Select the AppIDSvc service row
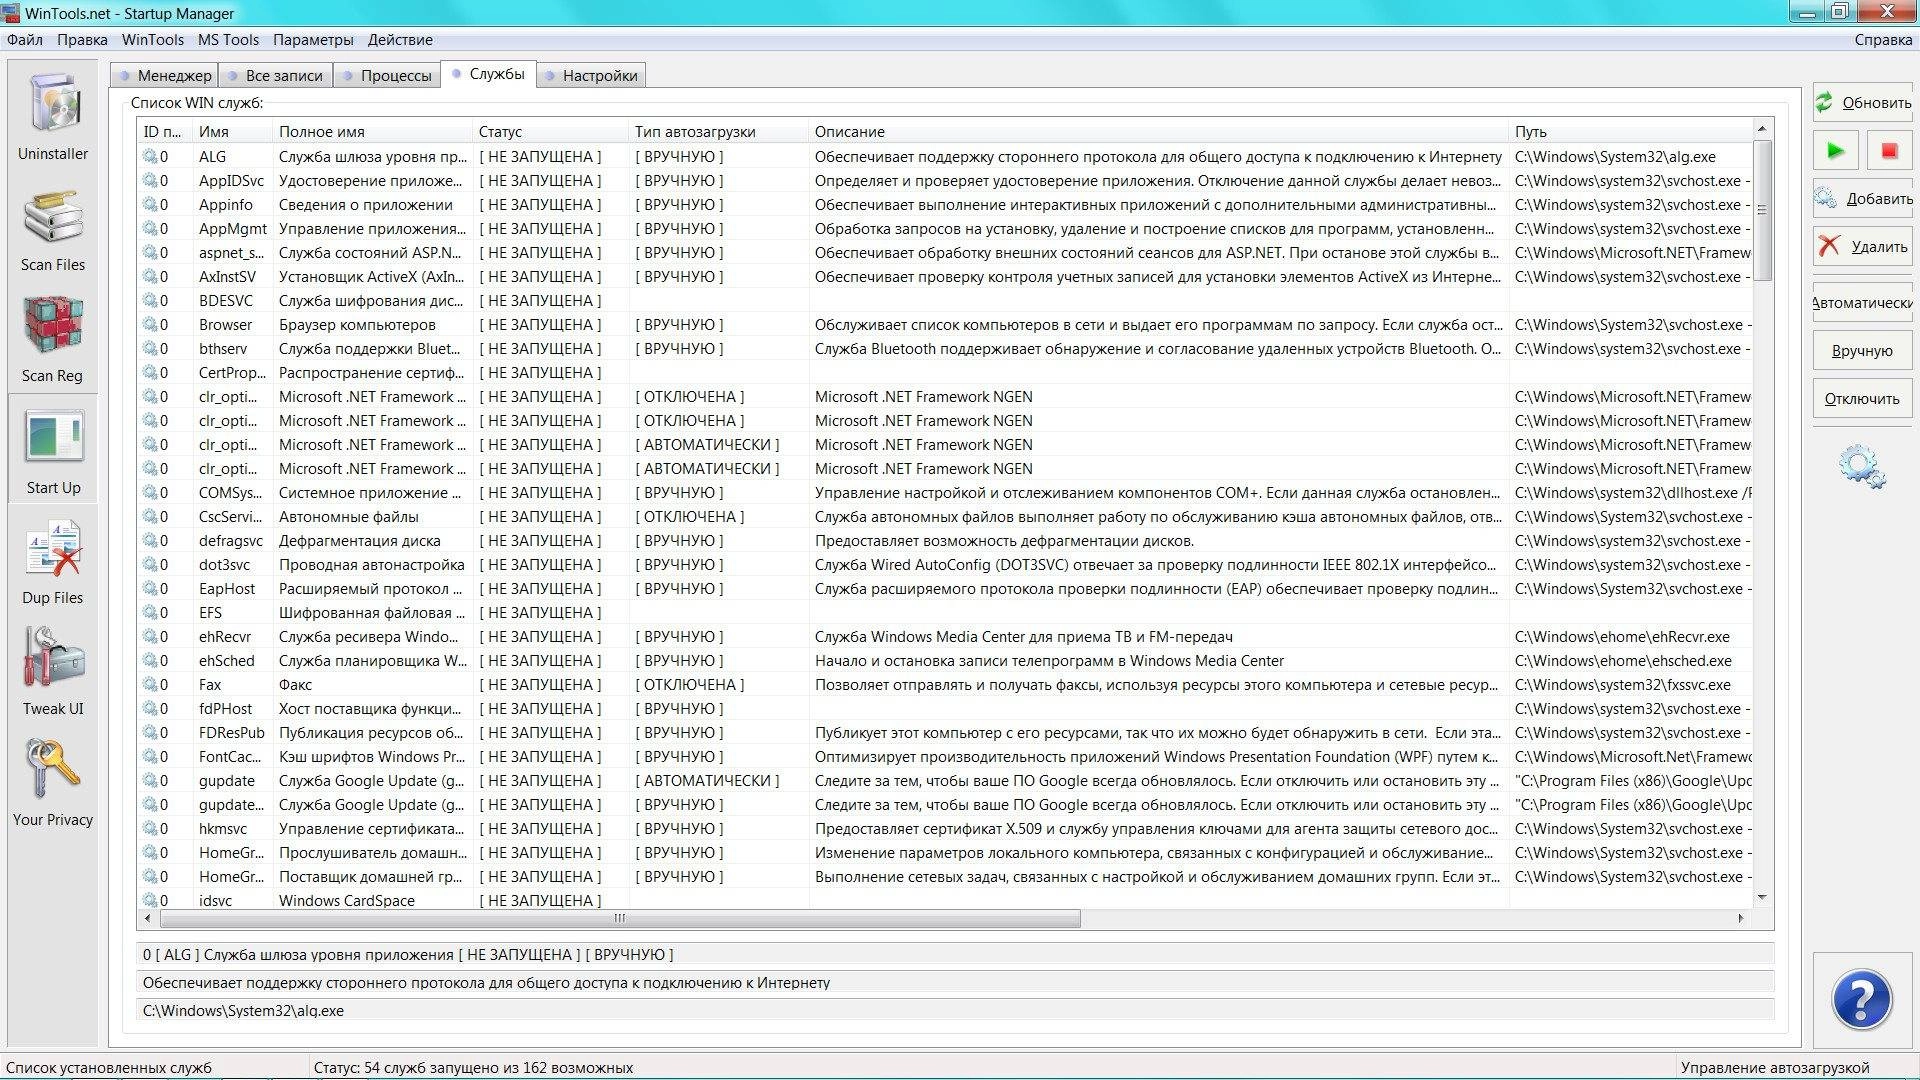This screenshot has width=1920, height=1080. coord(945,181)
